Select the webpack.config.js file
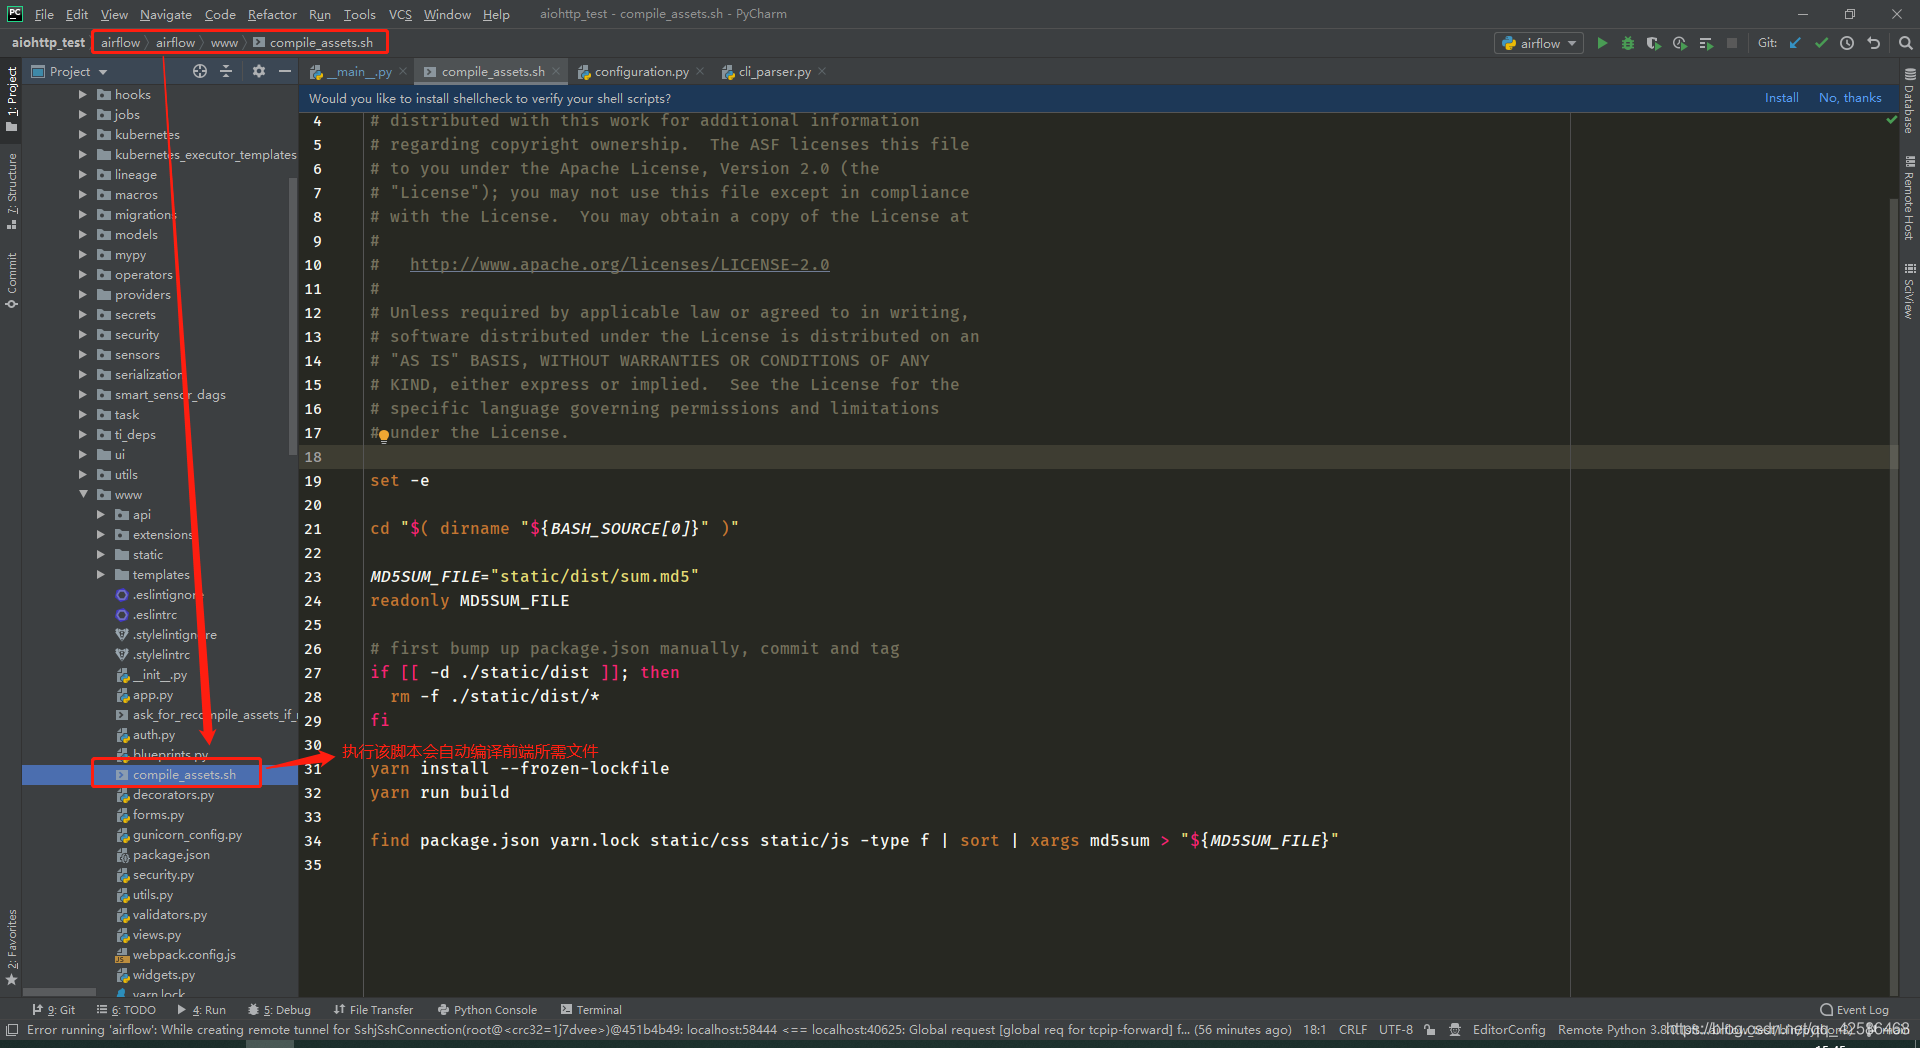Screen dimensions: 1920x1048 tap(184, 955)
